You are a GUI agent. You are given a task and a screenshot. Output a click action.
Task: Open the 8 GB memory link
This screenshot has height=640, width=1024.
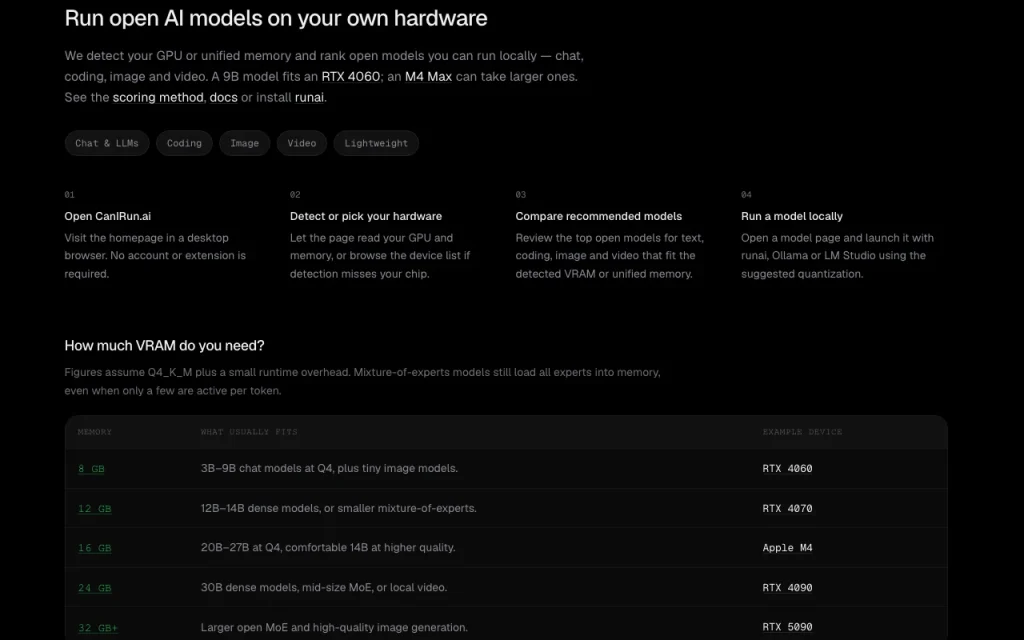(91, 469)
